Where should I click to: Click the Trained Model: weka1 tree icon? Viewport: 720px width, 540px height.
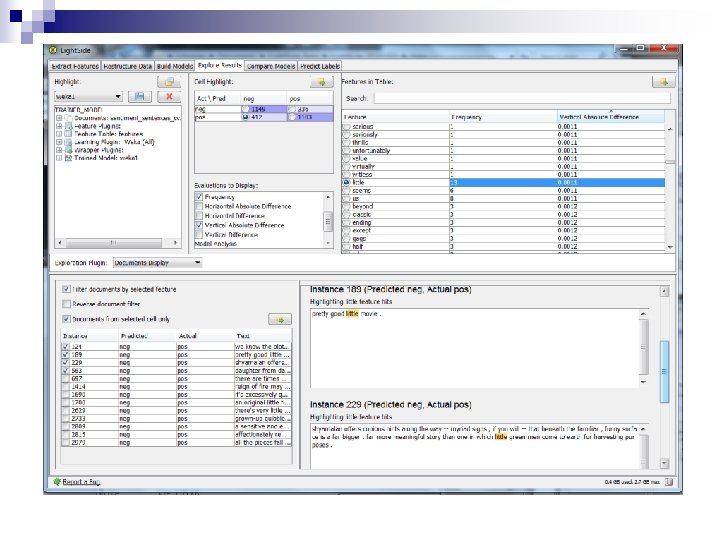click(69, 158)
